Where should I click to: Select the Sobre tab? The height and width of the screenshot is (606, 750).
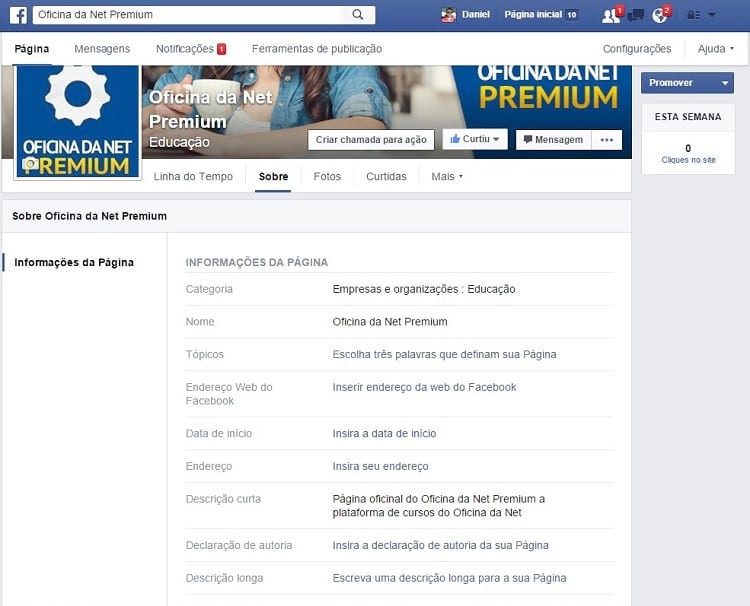click(273, 176)
